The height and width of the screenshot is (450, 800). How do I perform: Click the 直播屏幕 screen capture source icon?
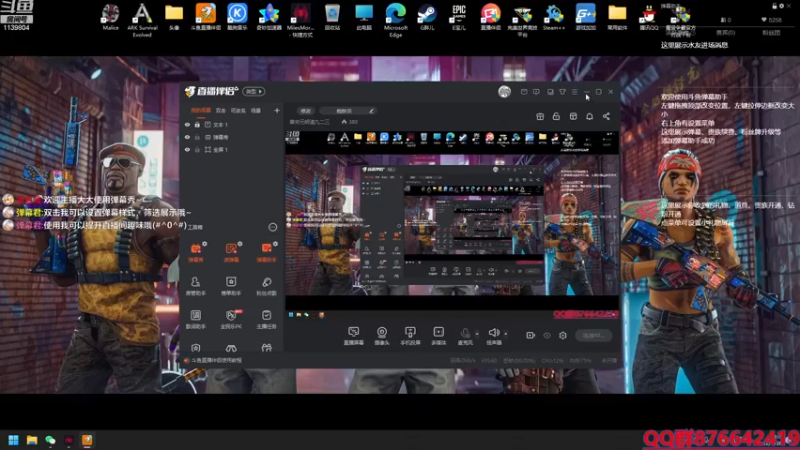coord(353,336)
